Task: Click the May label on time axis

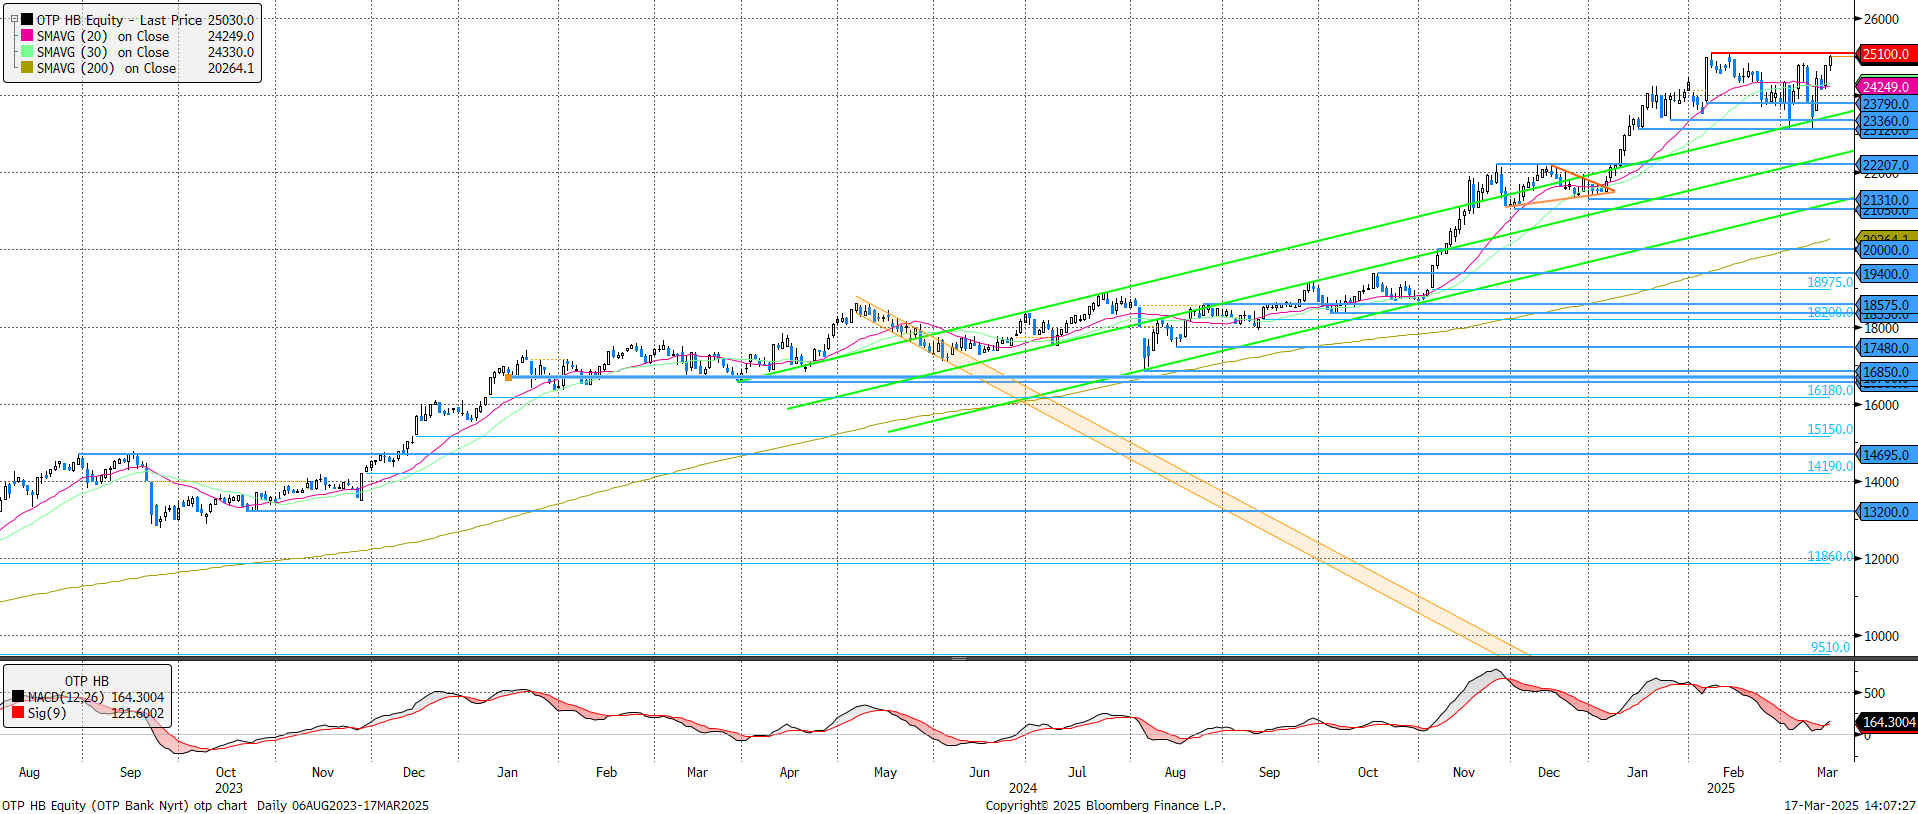Action: [x=885, y=772]
